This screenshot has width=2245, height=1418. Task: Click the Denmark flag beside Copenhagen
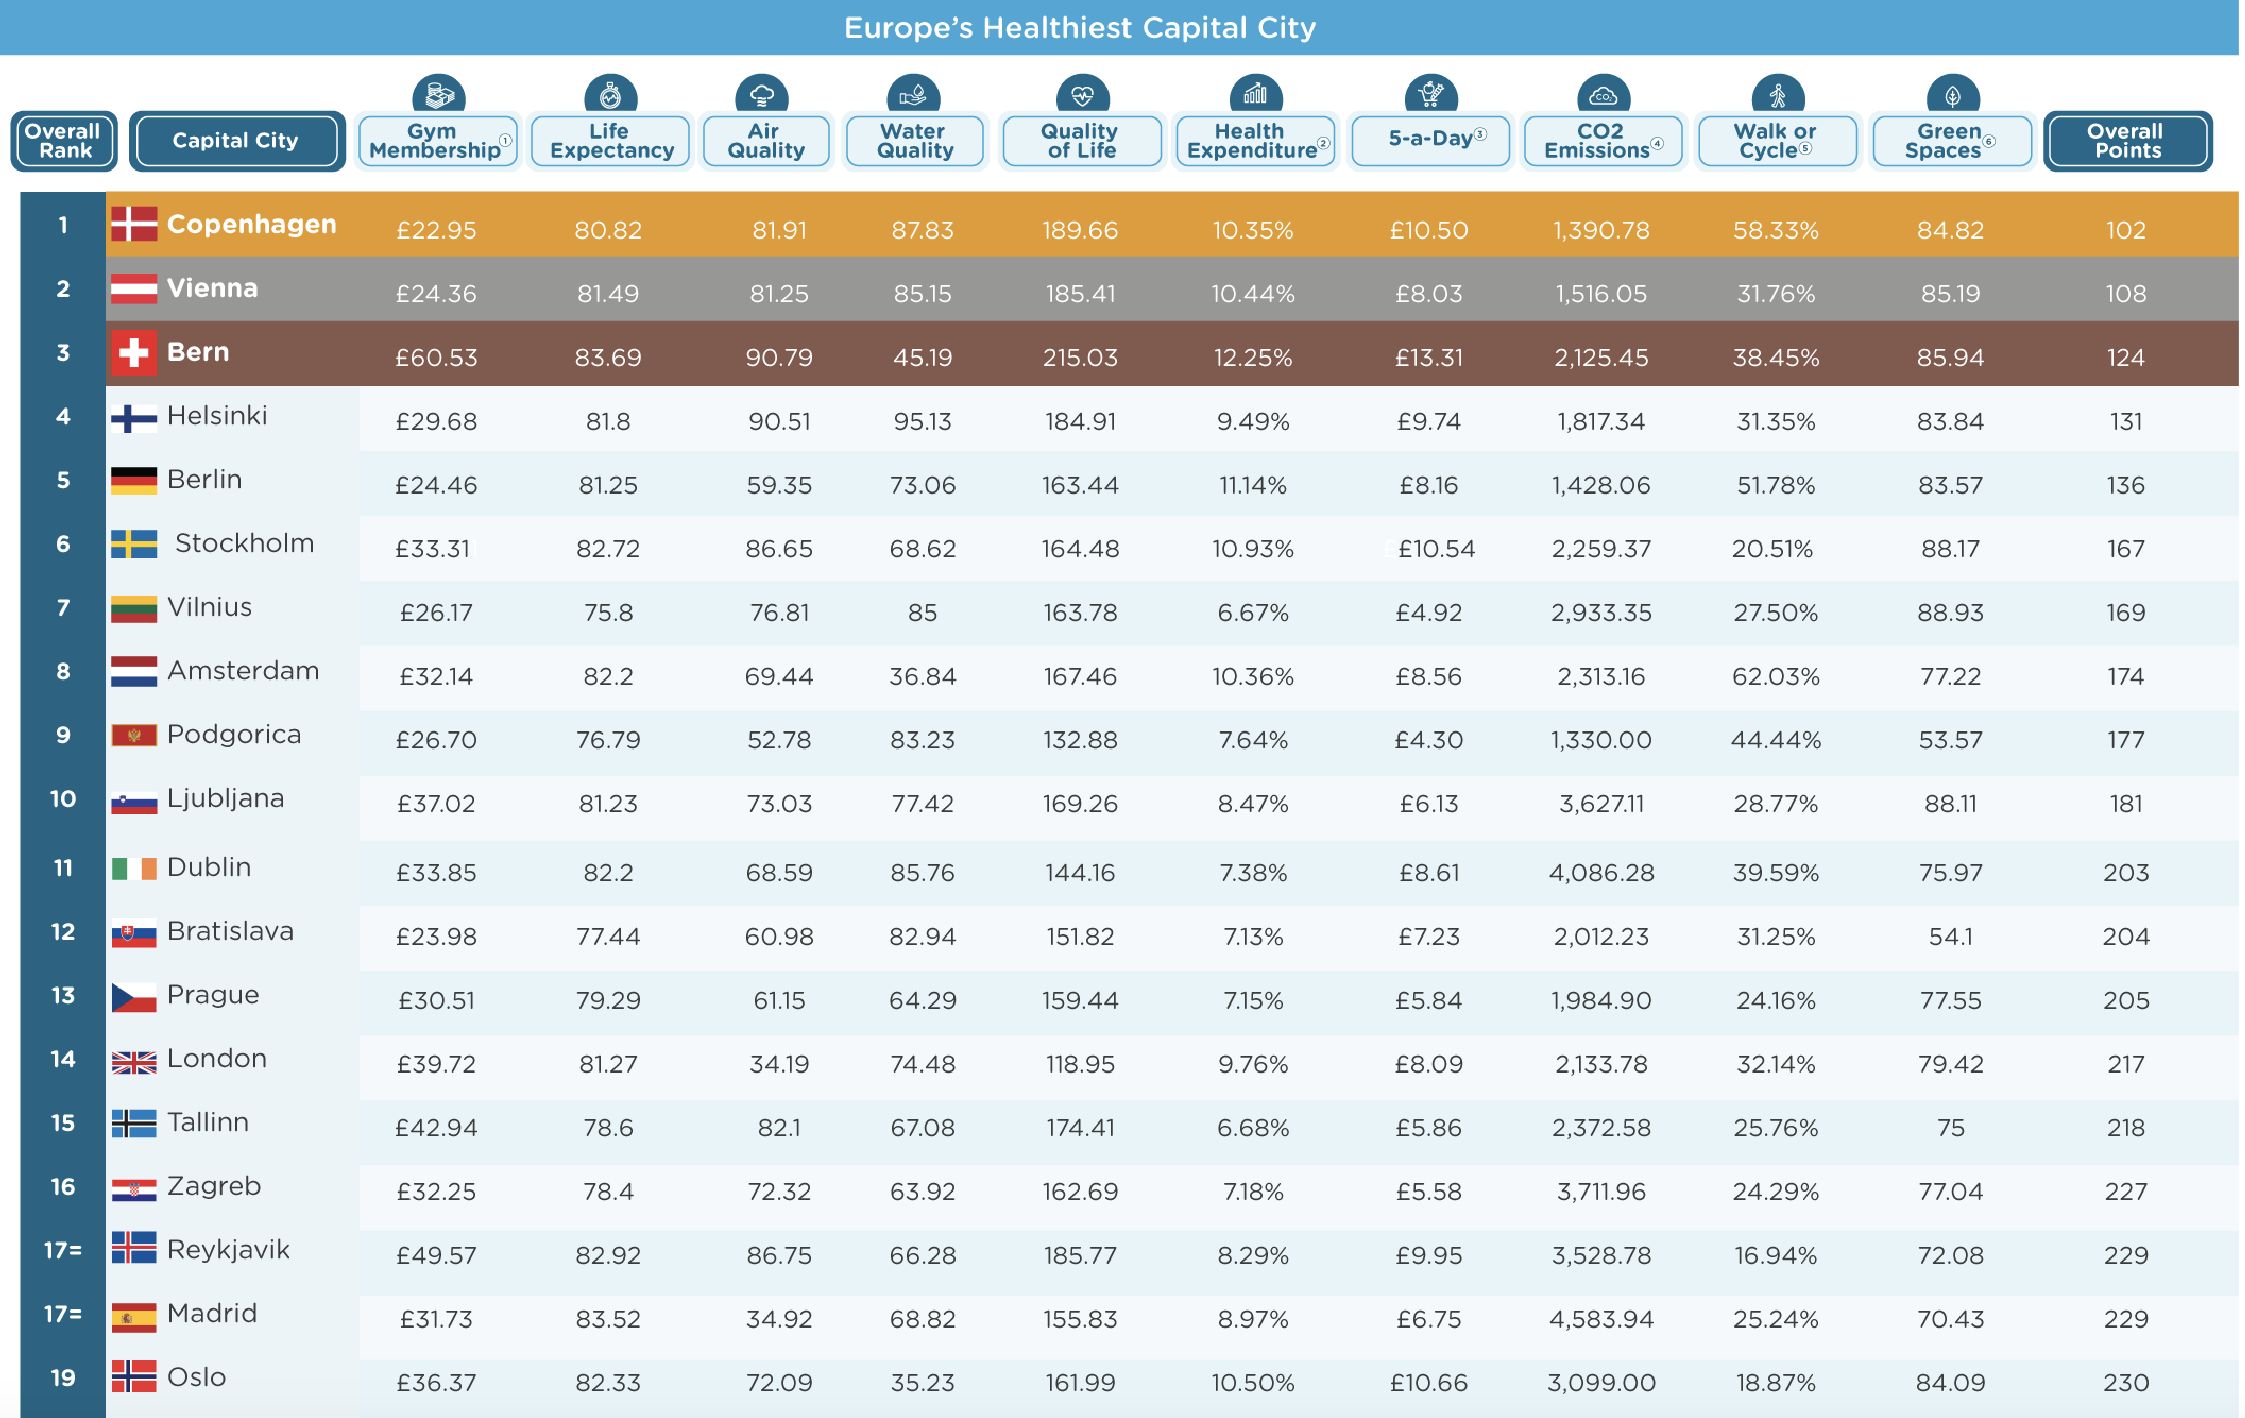click(x=133, y=224)
